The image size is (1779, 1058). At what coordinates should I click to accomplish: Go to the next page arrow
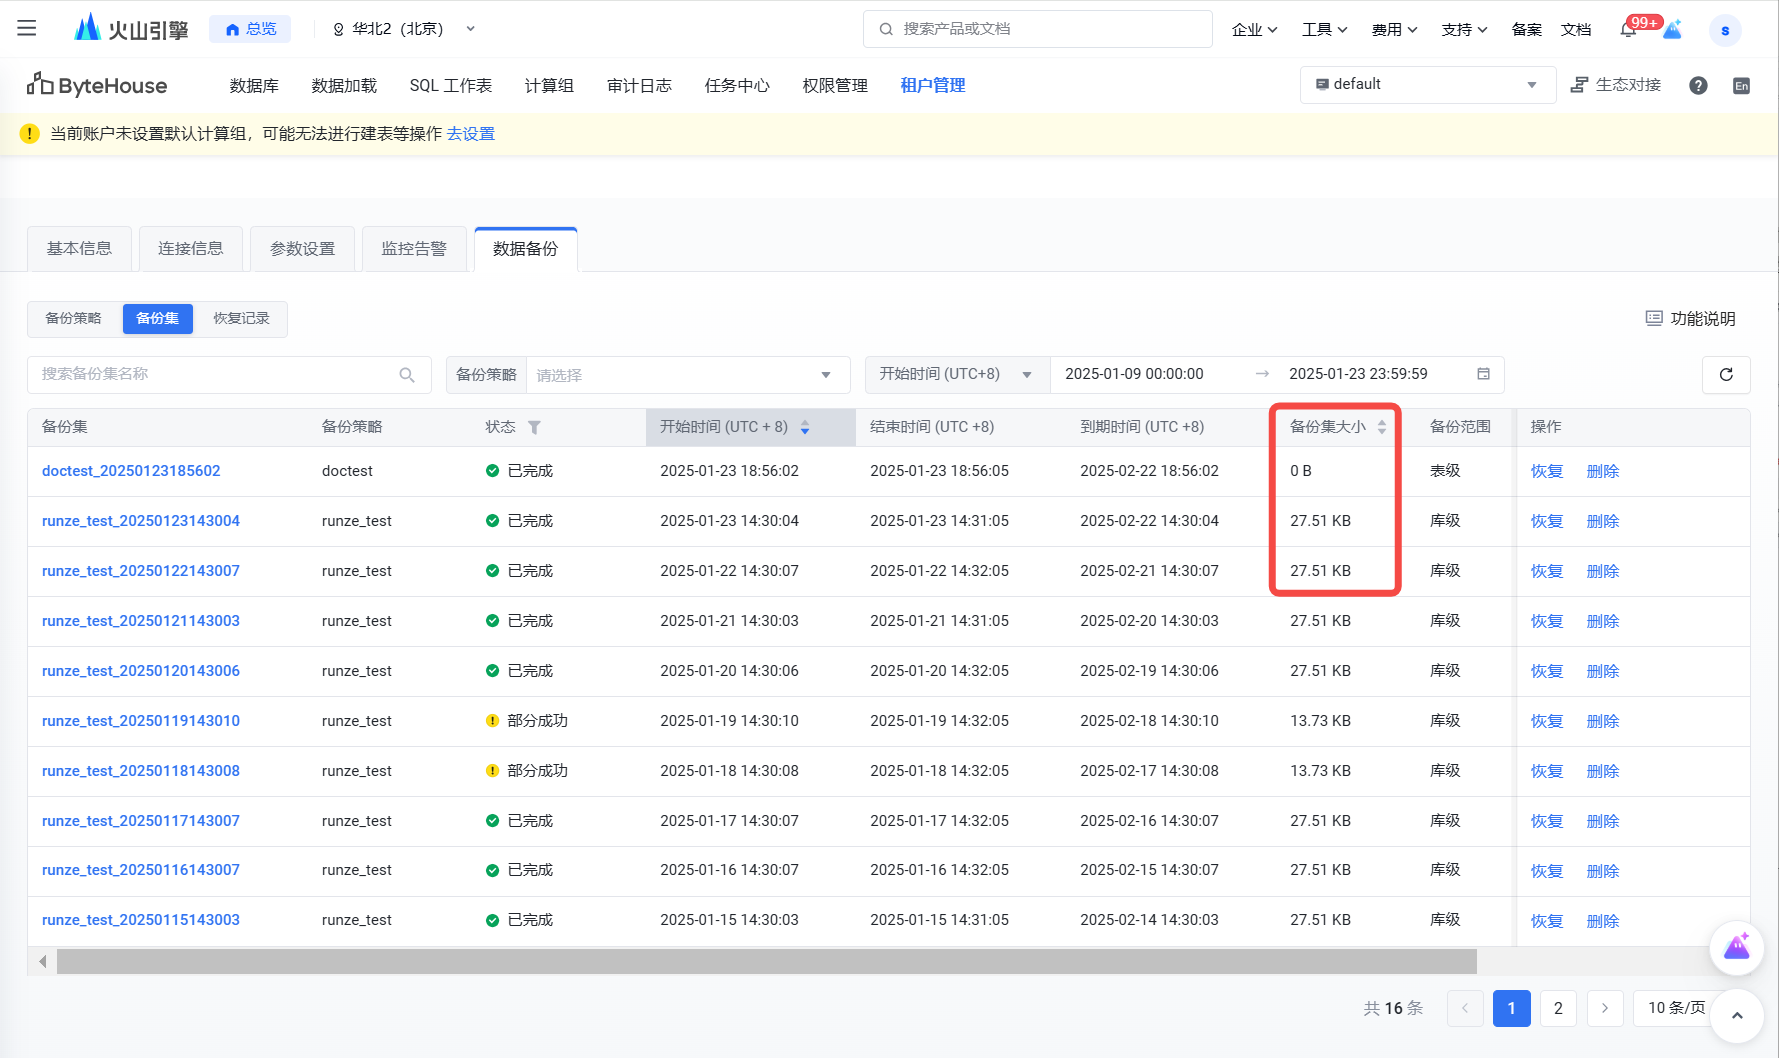1605,1008
